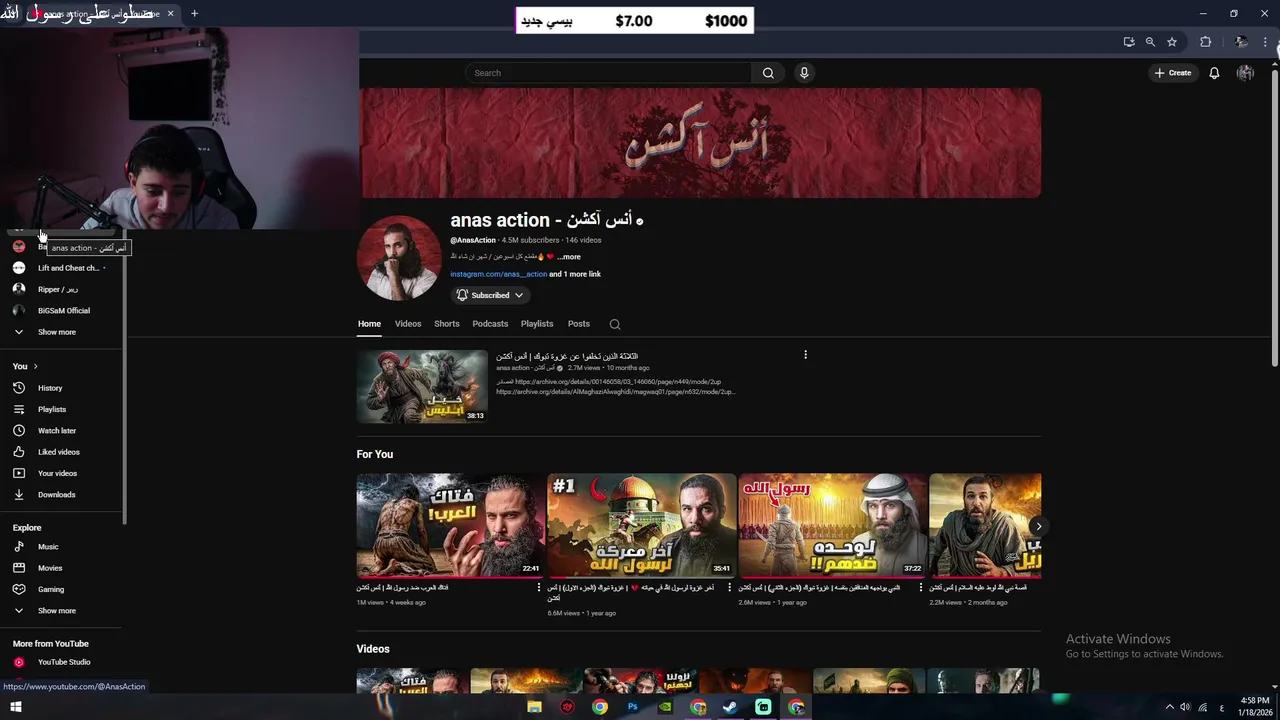Viewport: 1280px width, 720px height.
Task: Switch to the Shorts channel tab
Action: pos(447,324)
